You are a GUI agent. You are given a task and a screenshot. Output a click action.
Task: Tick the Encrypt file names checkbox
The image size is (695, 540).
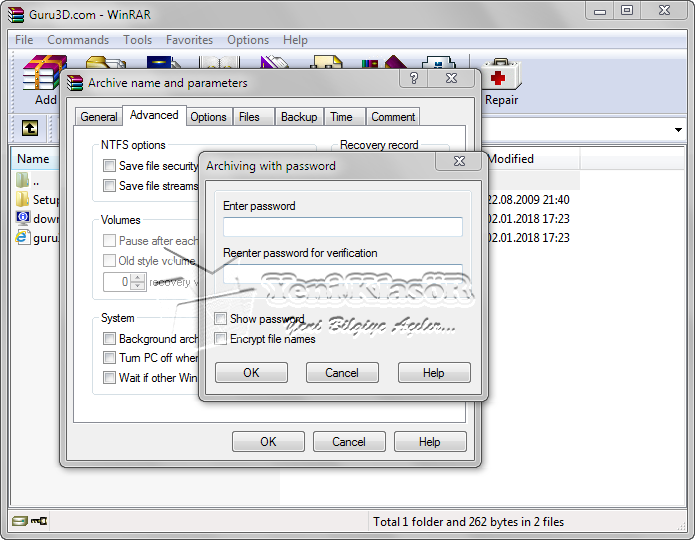pos(221,339)
